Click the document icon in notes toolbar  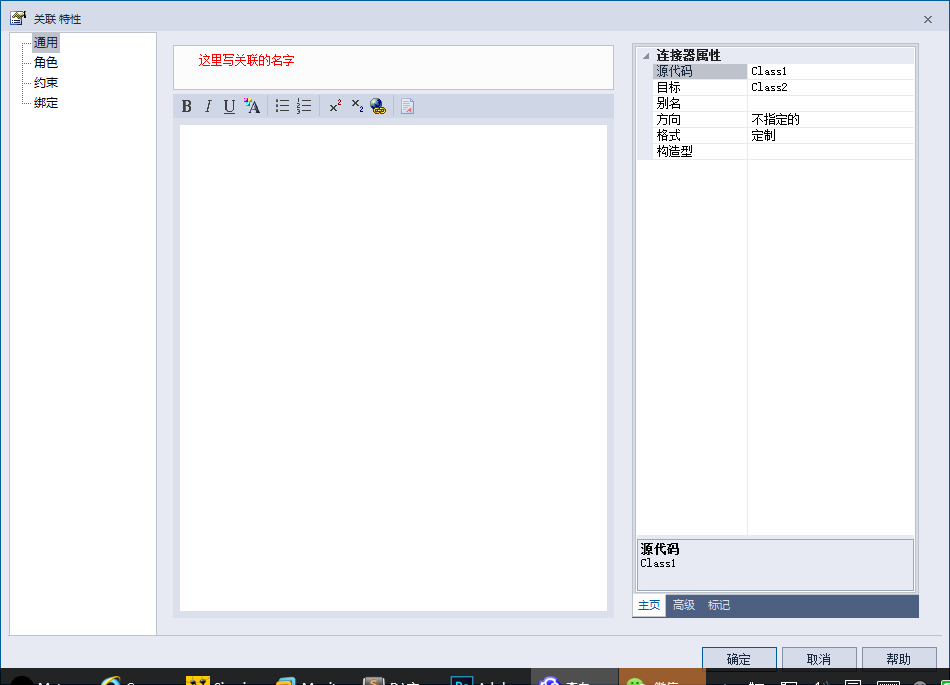[x=407, y=107]
